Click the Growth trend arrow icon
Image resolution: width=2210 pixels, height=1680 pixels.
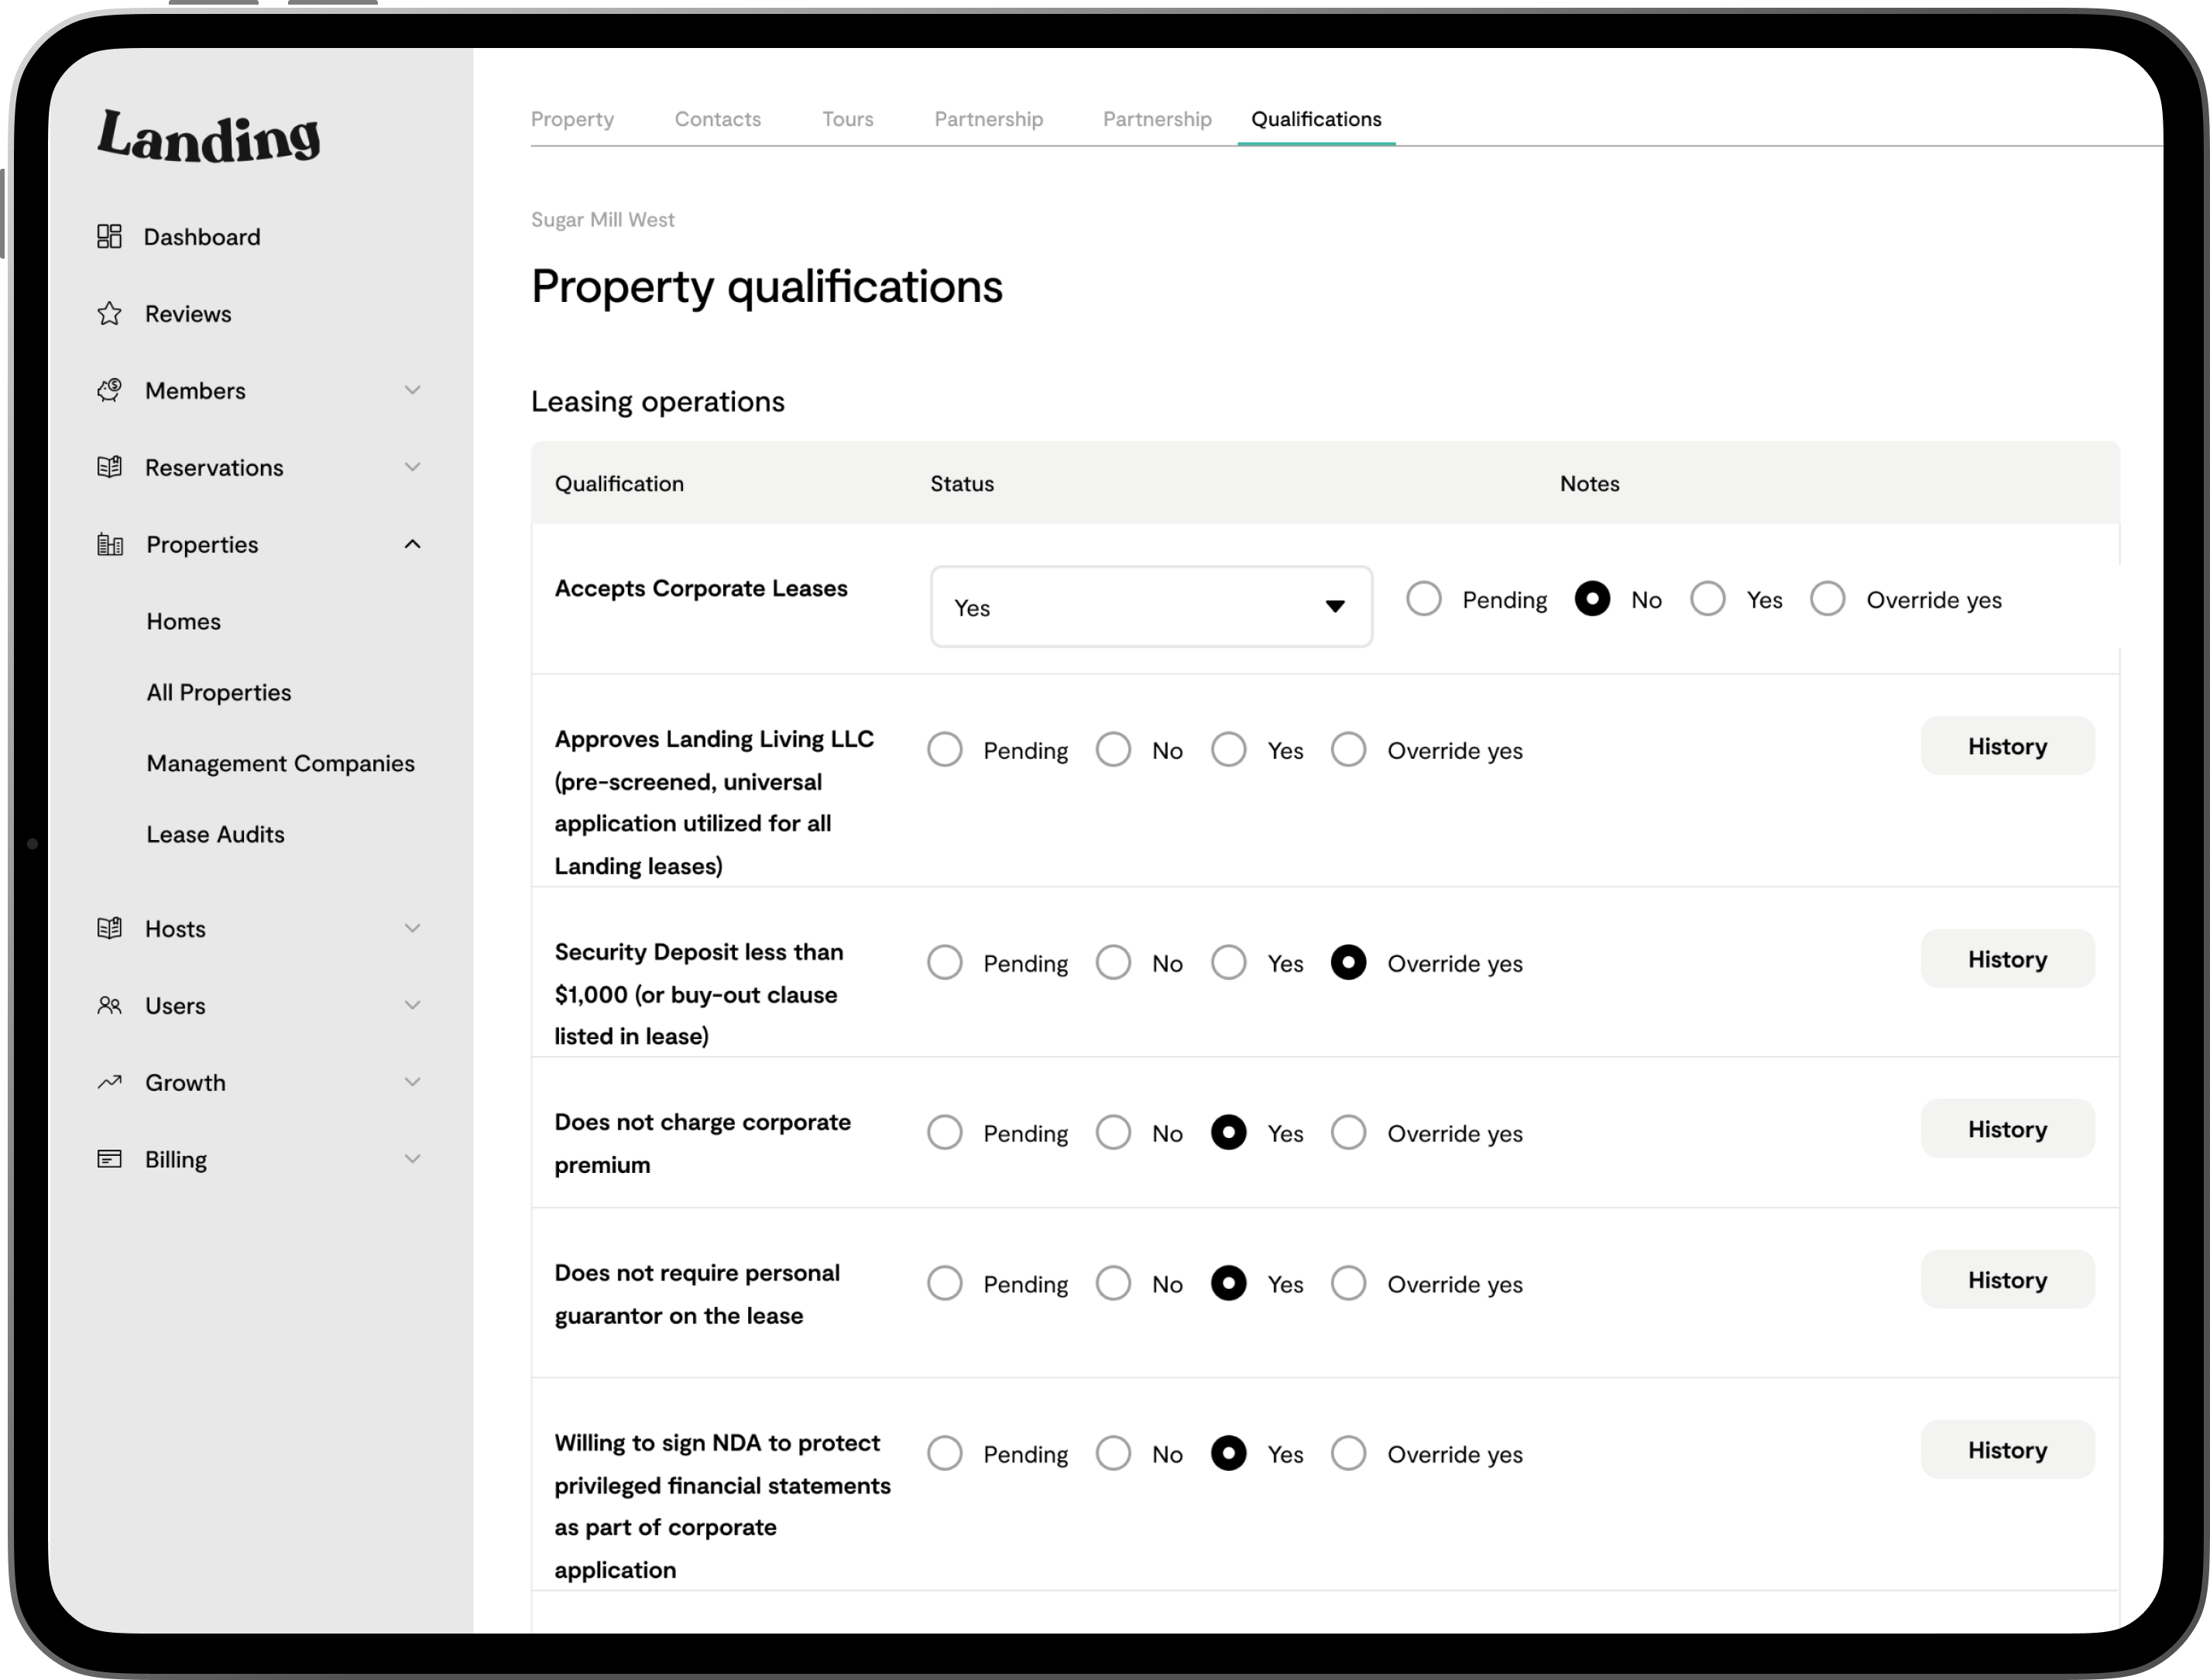tap(109, 1082)
